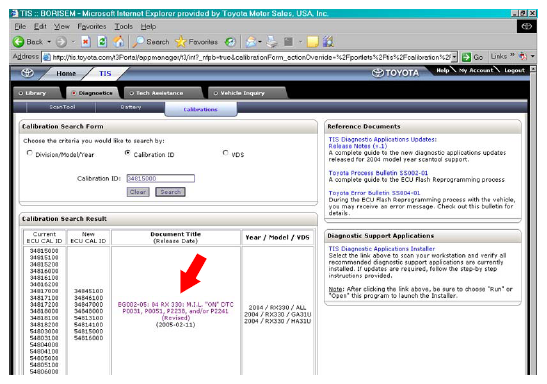This screenshot has height=384, width=547.
Task: Stop page loading with red X icon
Action: tap(85, 42)
